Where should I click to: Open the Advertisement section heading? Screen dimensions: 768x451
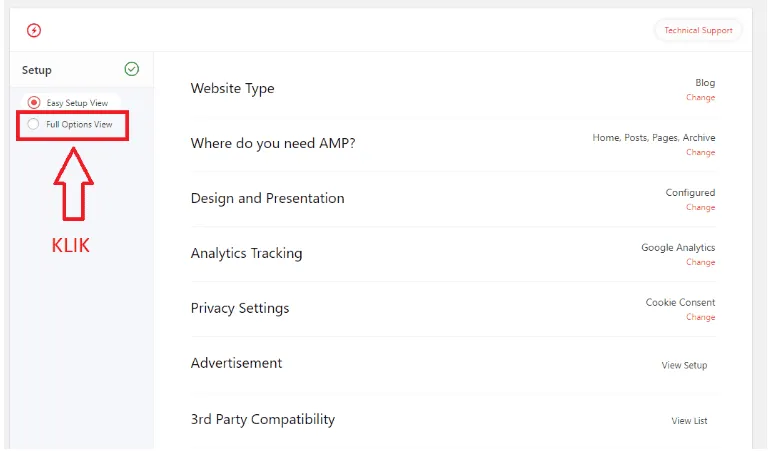(x=236, y=363)
